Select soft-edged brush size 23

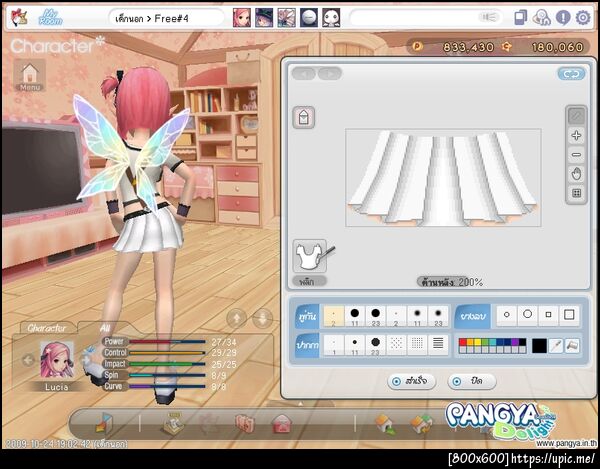pos(439,316)
